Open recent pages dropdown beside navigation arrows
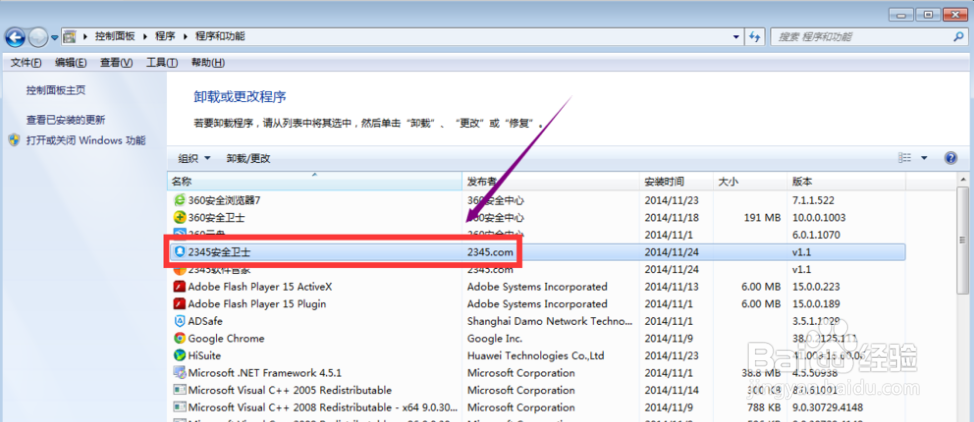The image size is (974, 422). [55, 37]
